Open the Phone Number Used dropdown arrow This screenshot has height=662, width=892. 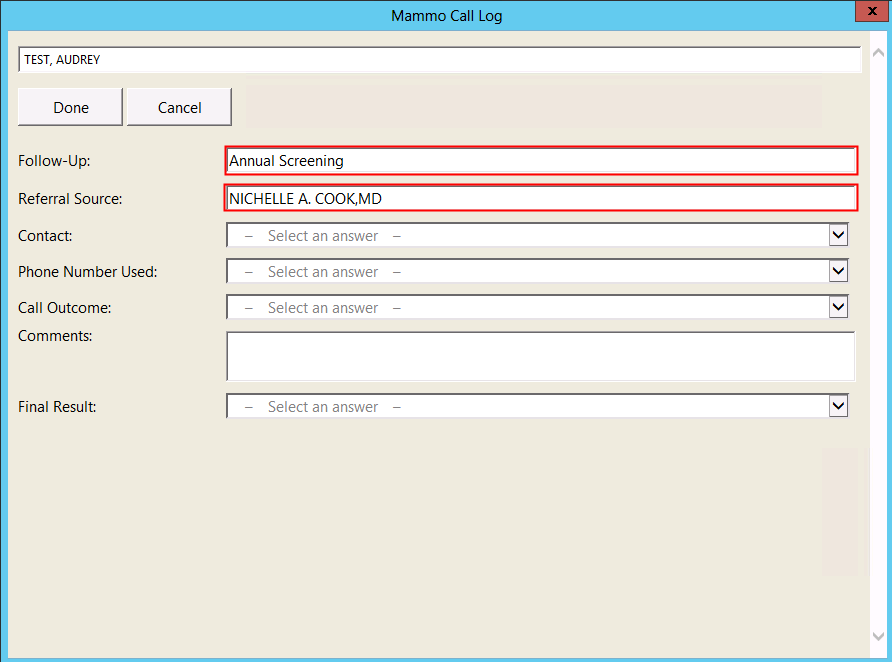tap(838, 272)
